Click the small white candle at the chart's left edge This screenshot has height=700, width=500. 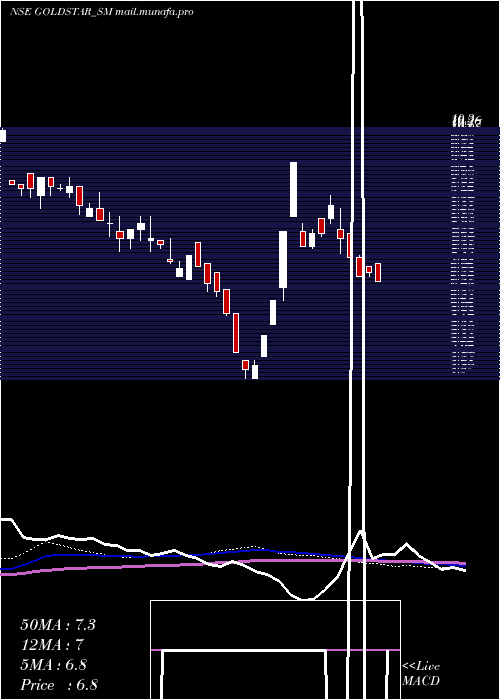click(3, 135)
